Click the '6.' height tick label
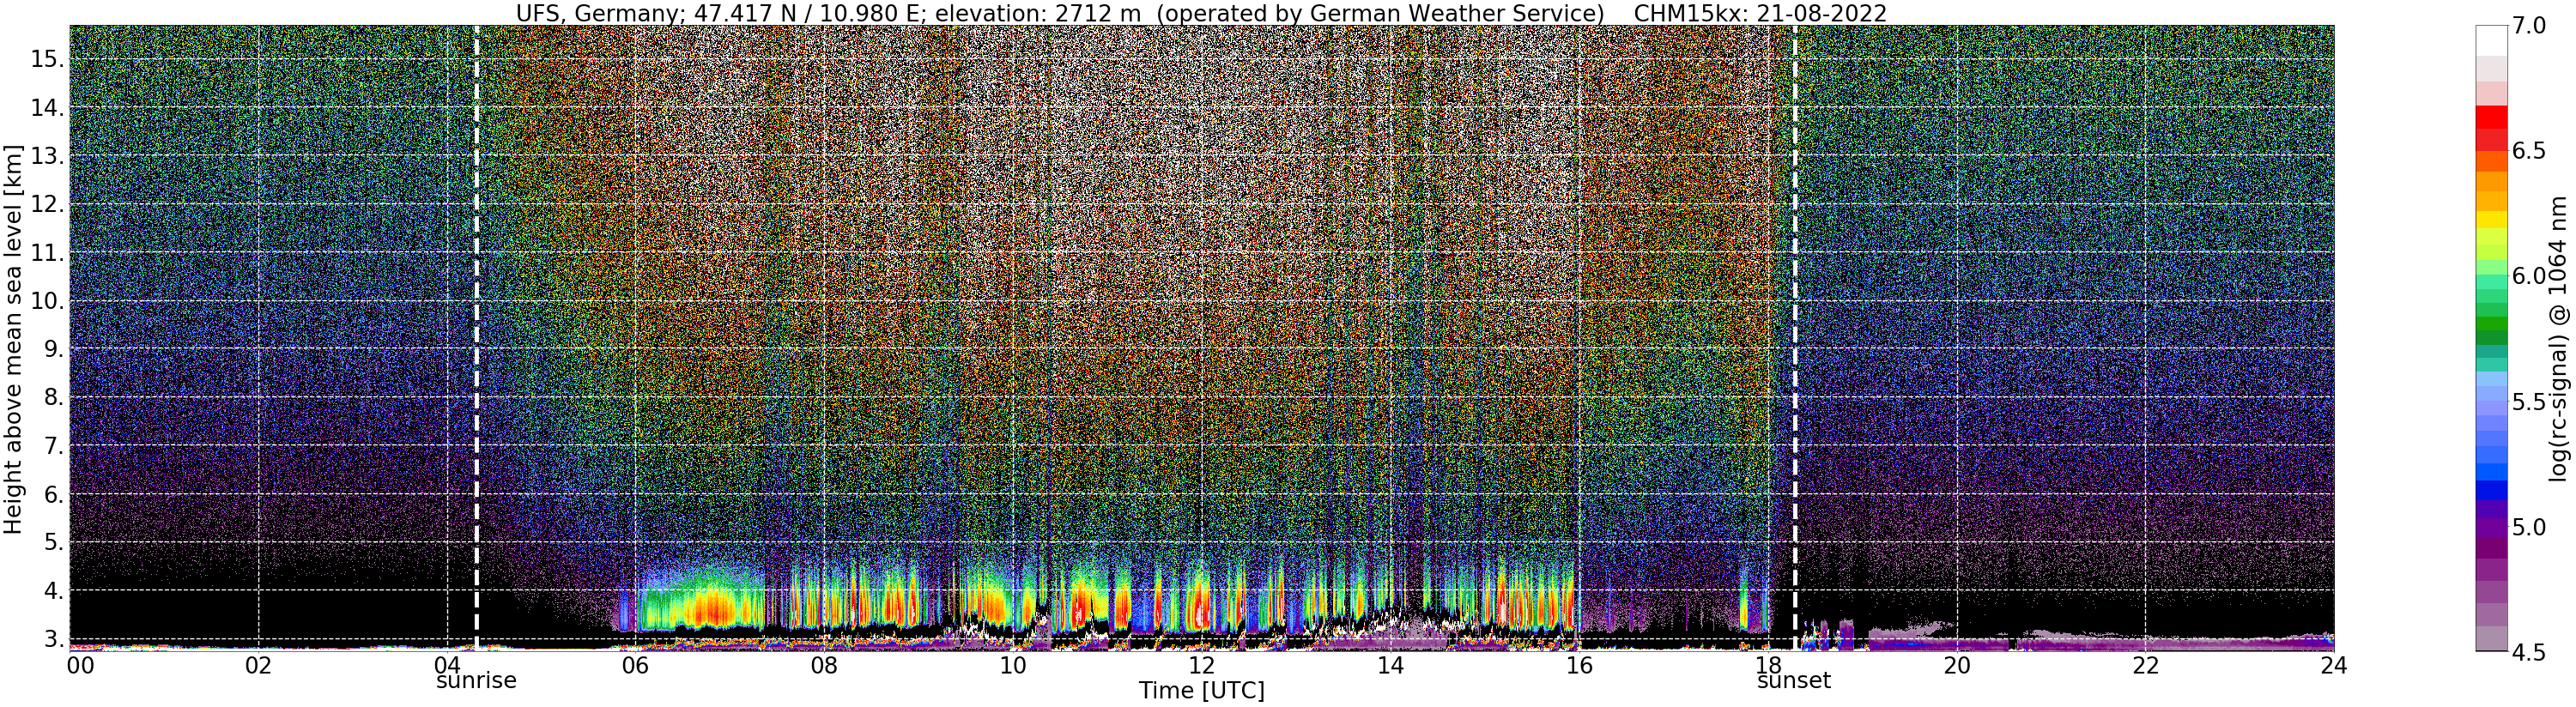The width and height of the screenshot is (2576, 707). coord(53,494)
